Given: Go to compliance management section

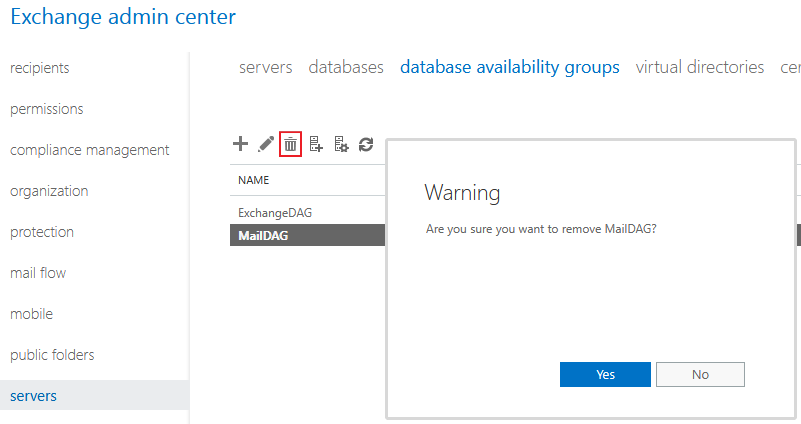Looking at the screenshot, I should click(x=89, y=150).
